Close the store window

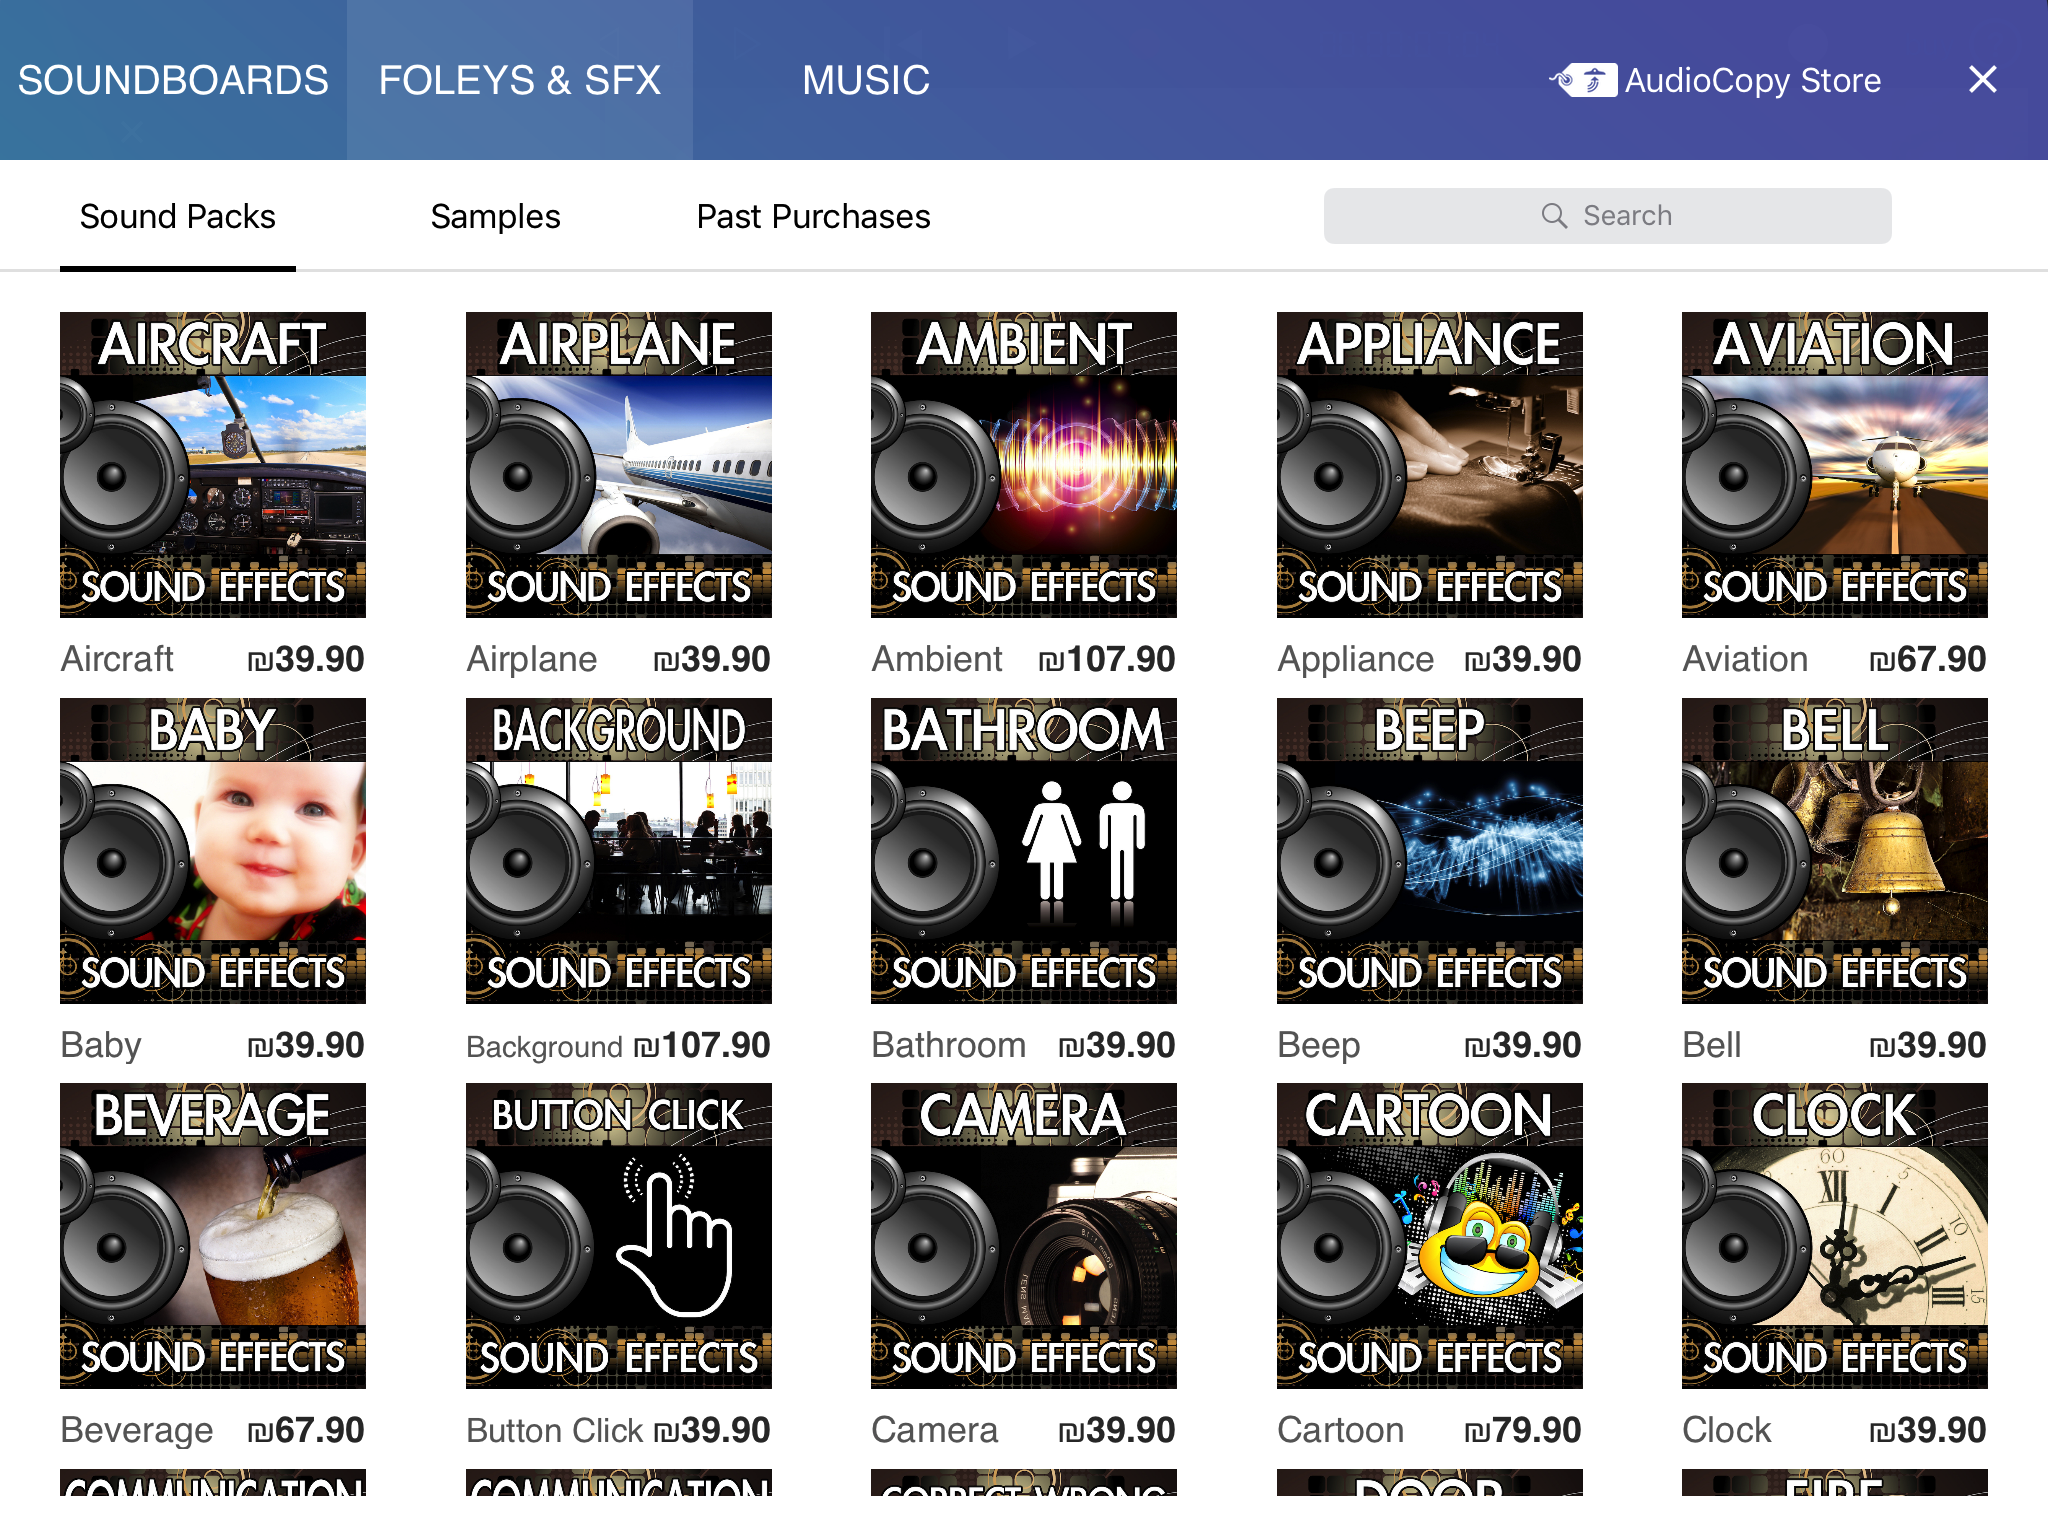point(1982,80)
